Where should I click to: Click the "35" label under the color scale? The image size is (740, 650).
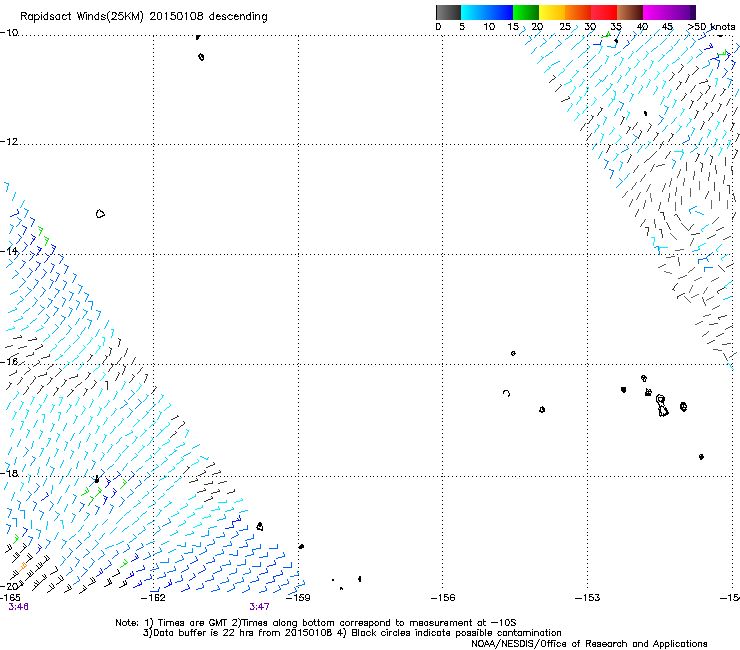point(616,27)
